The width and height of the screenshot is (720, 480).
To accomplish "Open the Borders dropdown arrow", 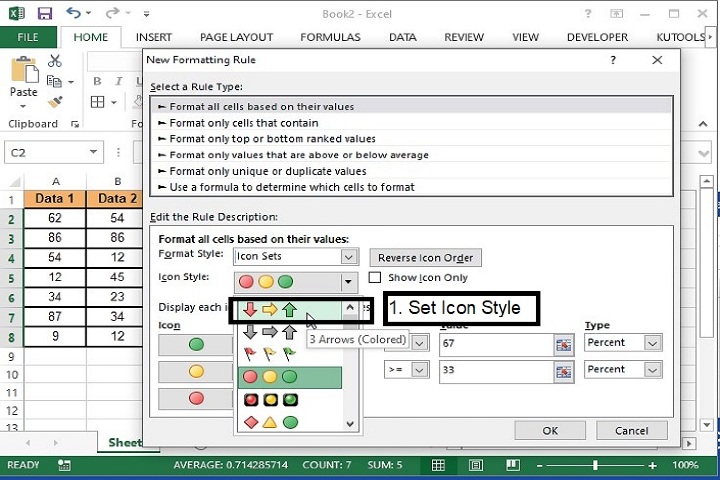I will tap(113, 102).
